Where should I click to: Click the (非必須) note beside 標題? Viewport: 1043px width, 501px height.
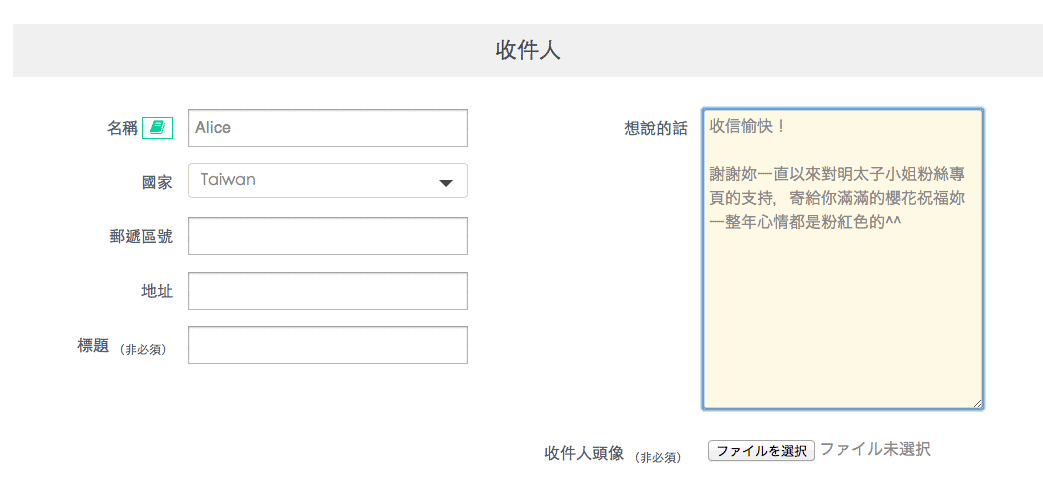pos(142,349)
